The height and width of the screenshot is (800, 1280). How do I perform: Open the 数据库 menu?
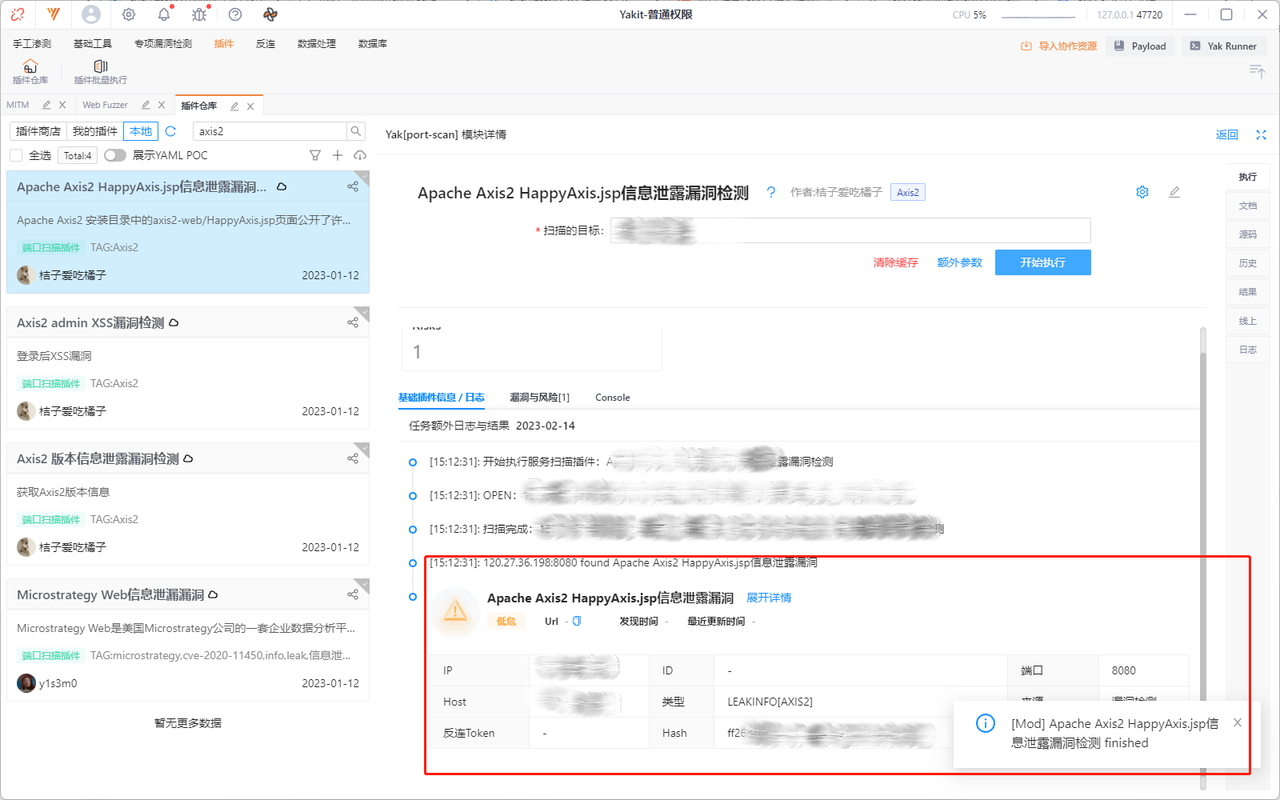point(373,44)
